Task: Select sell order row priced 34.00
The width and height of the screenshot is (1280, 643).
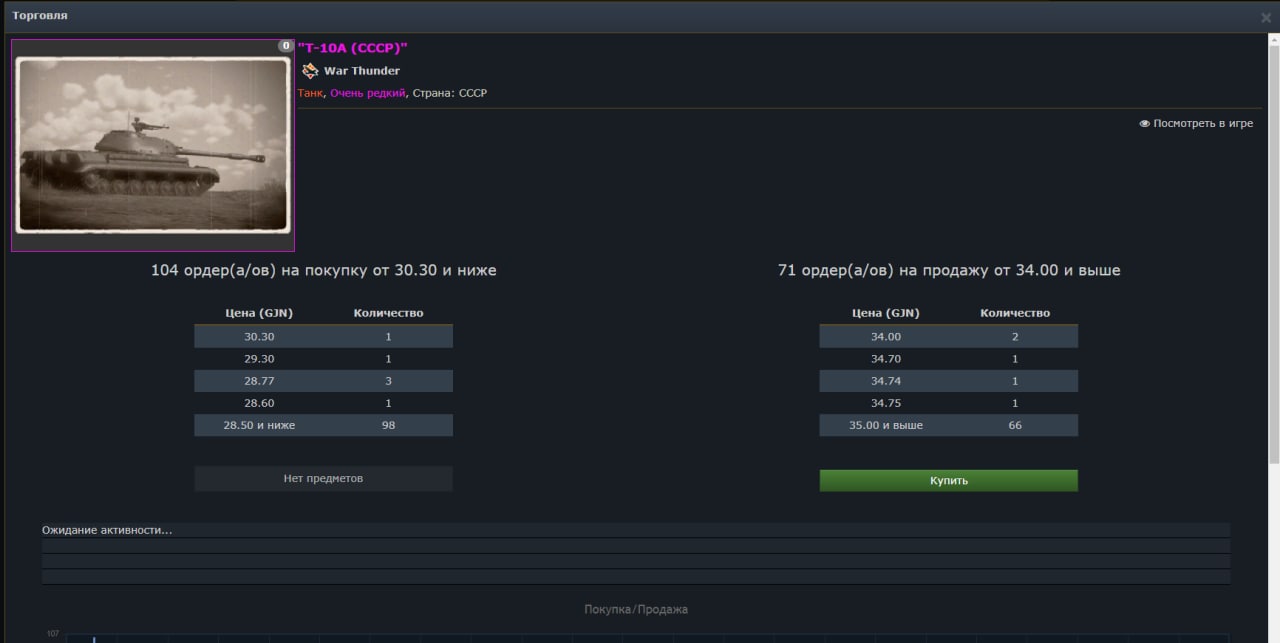Action: [x=948, y=337]
